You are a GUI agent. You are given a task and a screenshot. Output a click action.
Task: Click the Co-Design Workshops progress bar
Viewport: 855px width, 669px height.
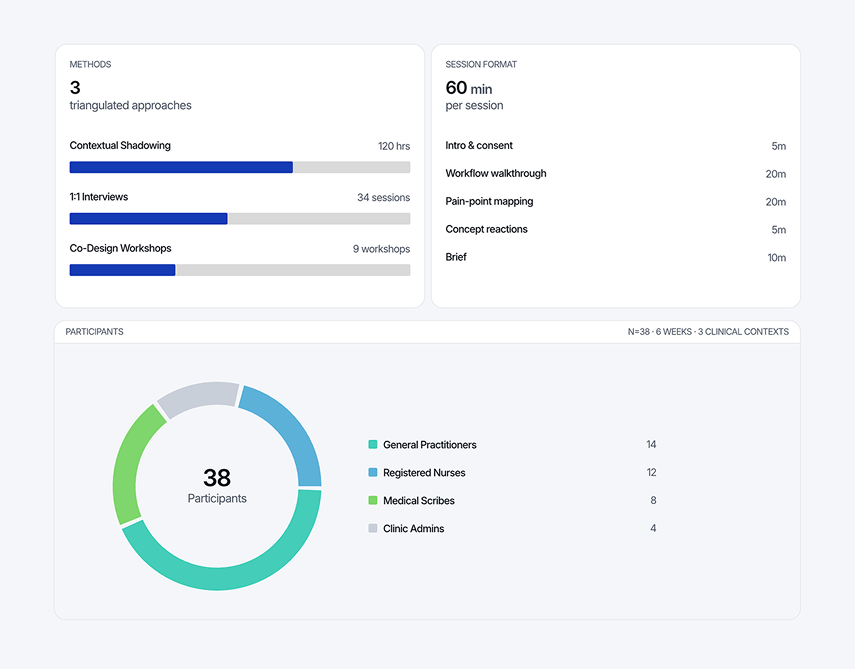pos(240,270)
